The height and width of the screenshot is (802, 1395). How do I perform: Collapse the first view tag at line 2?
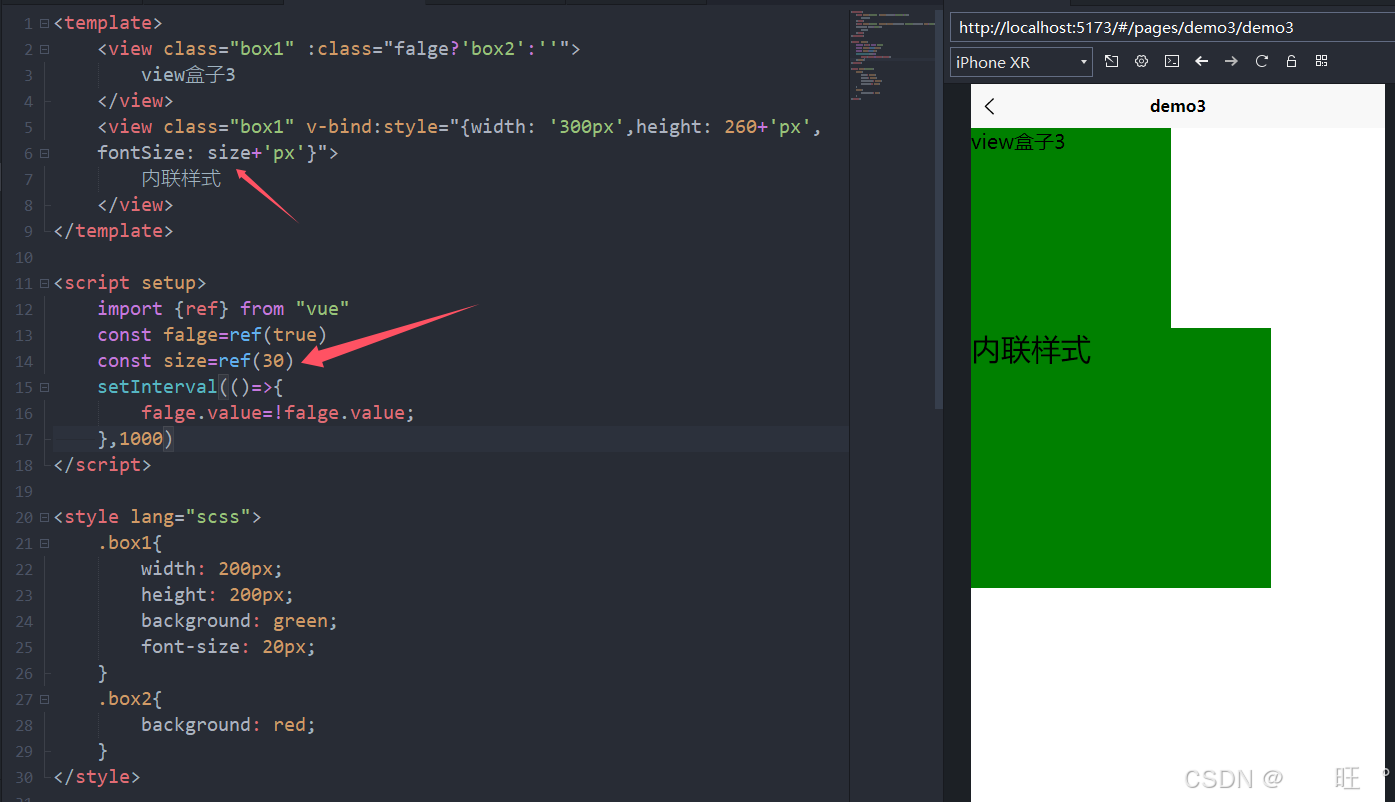tap(44, 49)
